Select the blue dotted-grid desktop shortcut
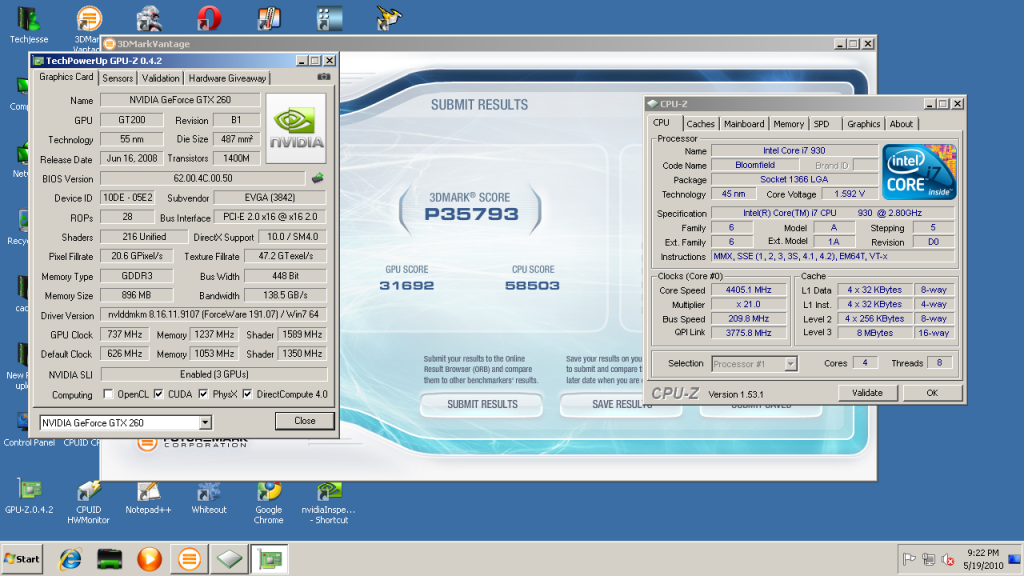Image resolution: width=1024 pixels, height=576 pixels. tap(329, 19)
